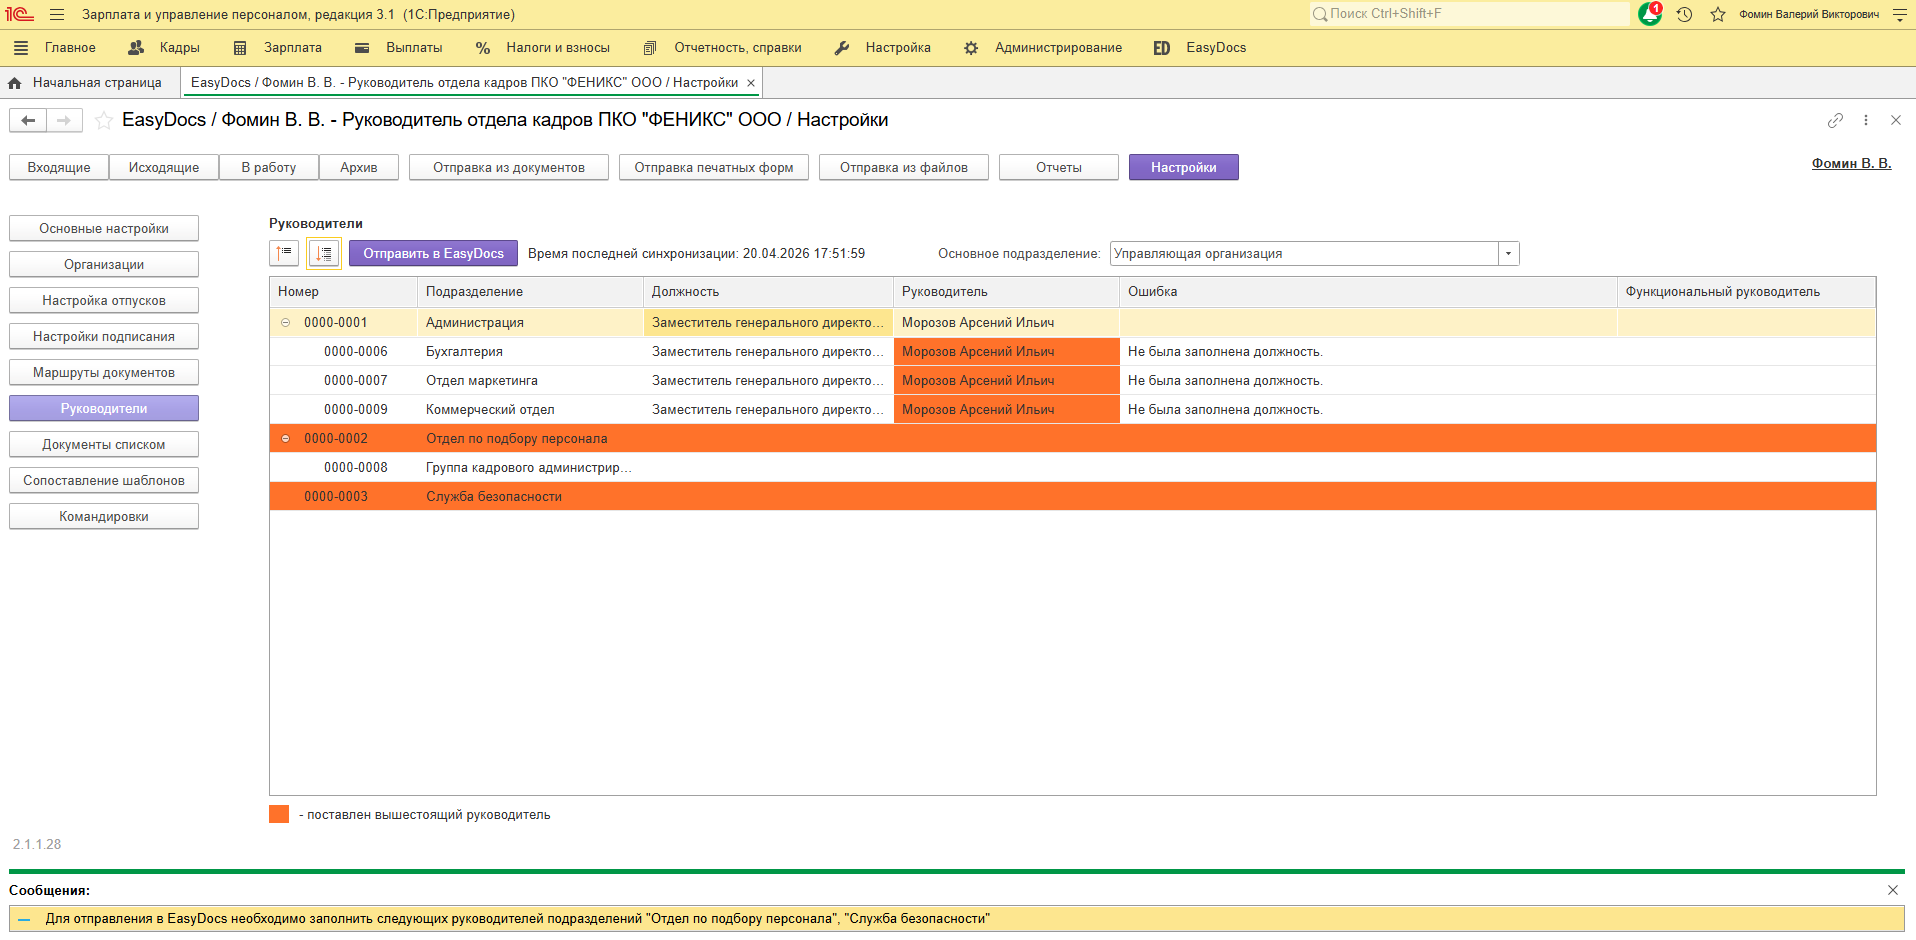Open Настройка отпусков settings page
Image resolution: width=1916 pixels, height=940 pixels.
104,301
